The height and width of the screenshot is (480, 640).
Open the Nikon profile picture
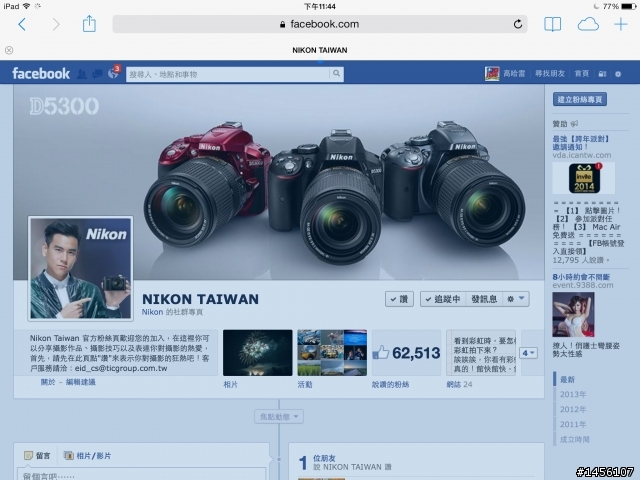(80, 268)
